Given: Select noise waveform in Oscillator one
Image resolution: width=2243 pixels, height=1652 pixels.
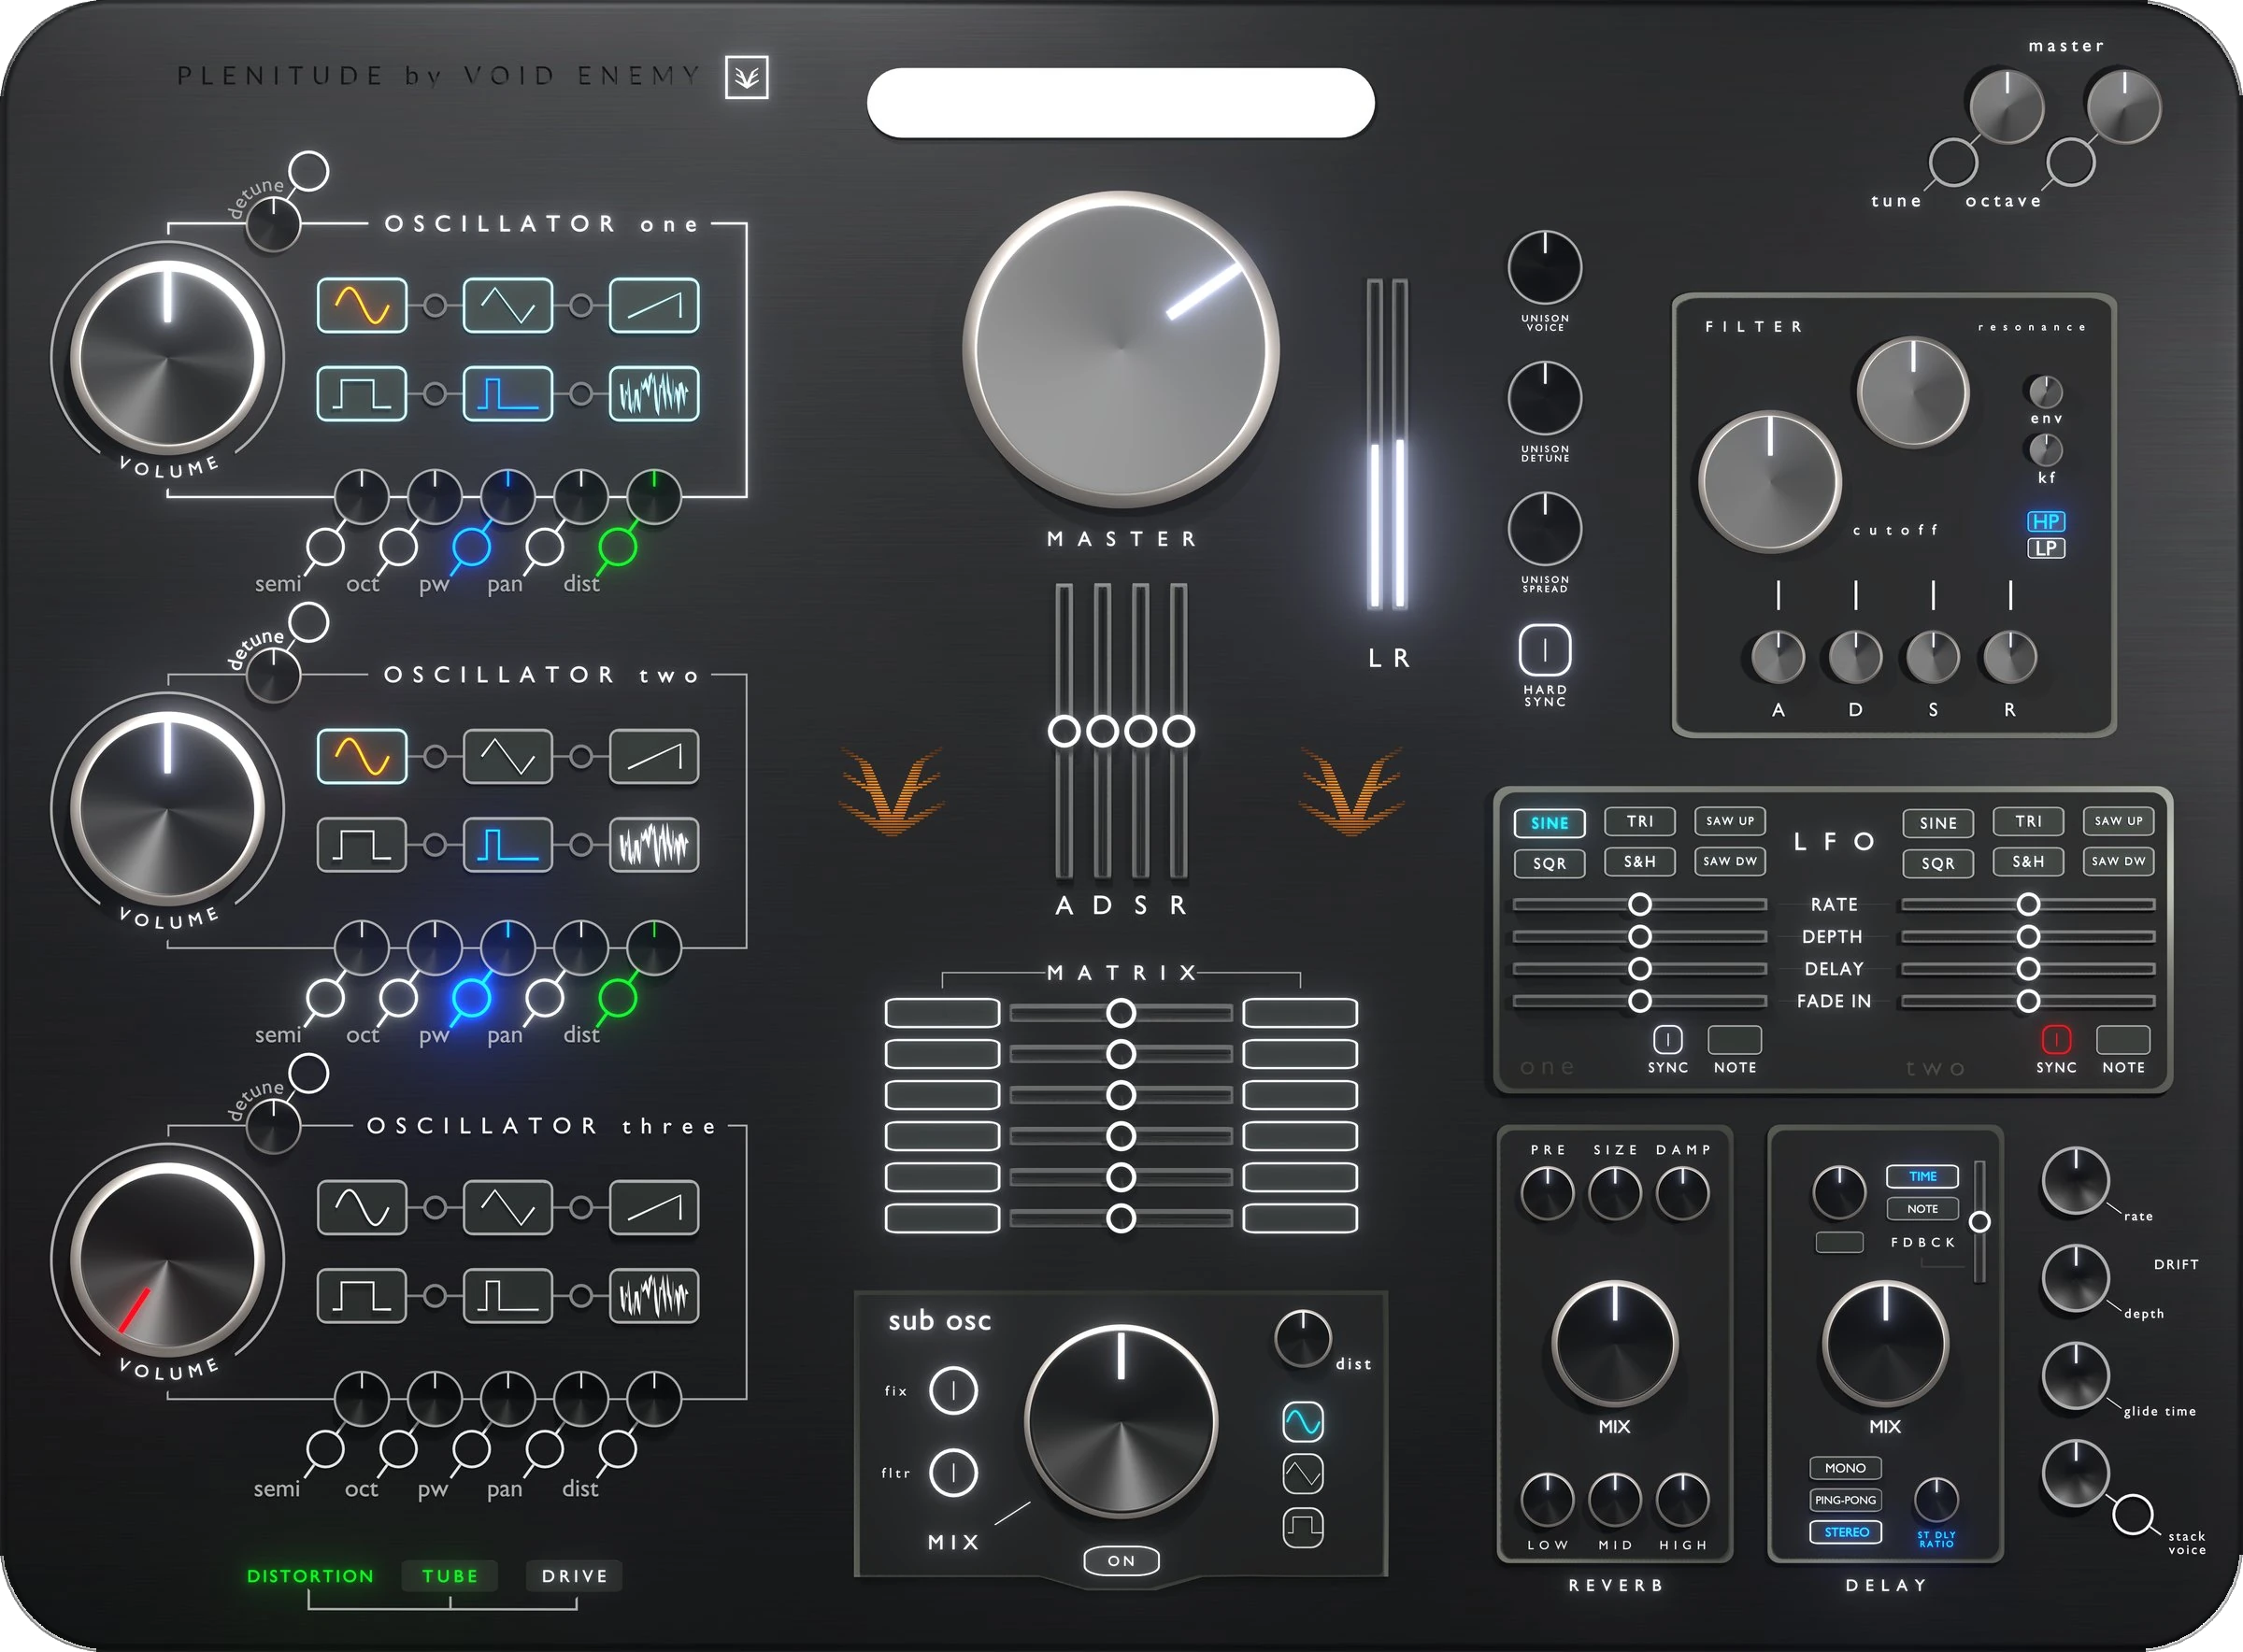Looking at the screenshot, I should pyautogui.click(x=654, y=394).
